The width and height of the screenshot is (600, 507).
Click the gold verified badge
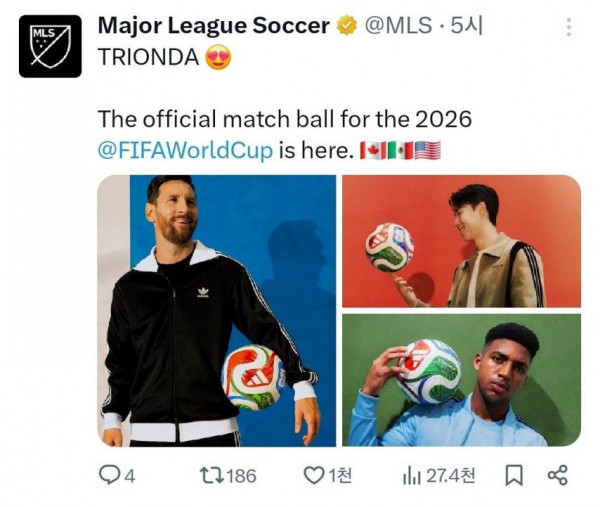coord(346,27)
